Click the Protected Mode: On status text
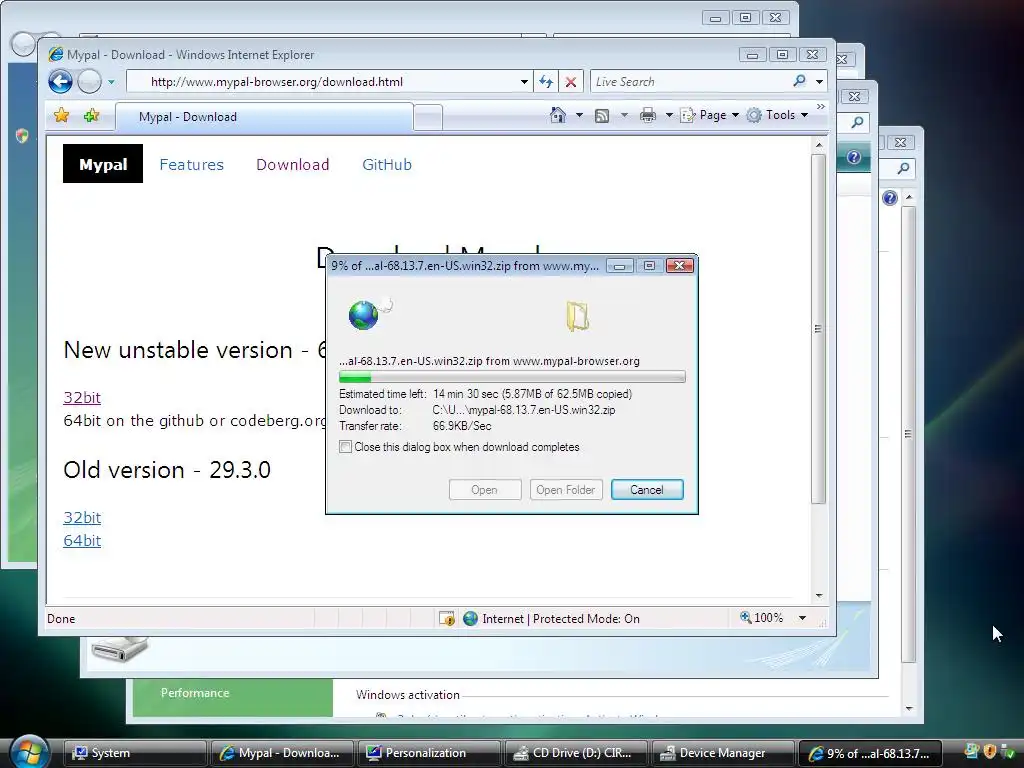 586,618
